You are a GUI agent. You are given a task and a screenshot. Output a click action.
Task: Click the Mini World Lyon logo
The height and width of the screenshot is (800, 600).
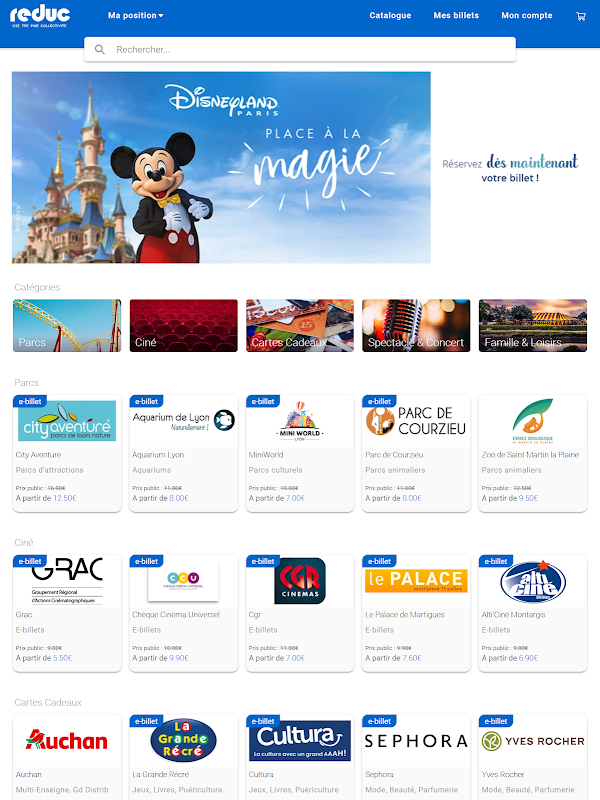click(x=300, y=421)
